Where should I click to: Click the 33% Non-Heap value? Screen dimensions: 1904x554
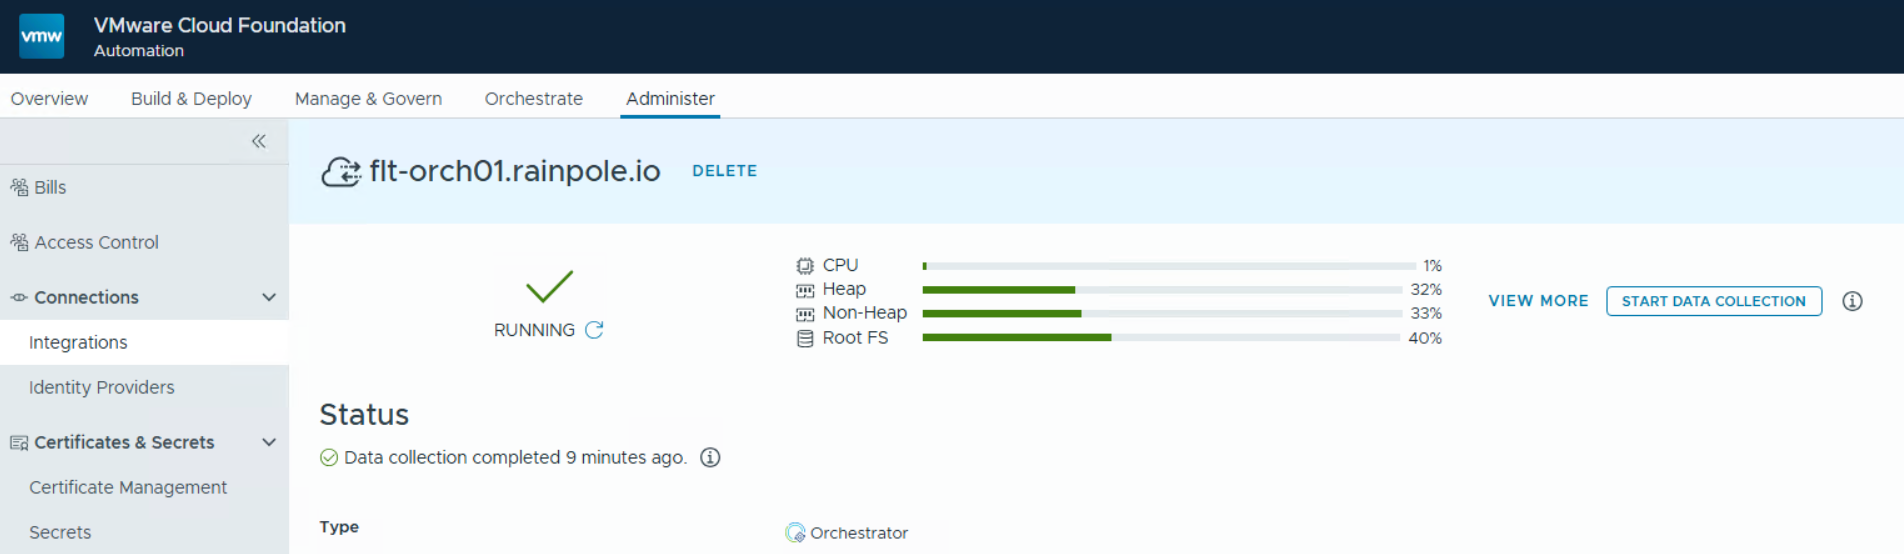tap(1426, 314)
